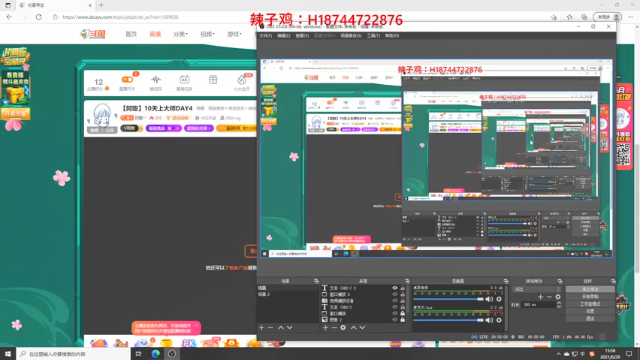Select scene 场景 2 in Scenes list
The width and height of the screenshot is (640, 360).
[x=287, y=294]
